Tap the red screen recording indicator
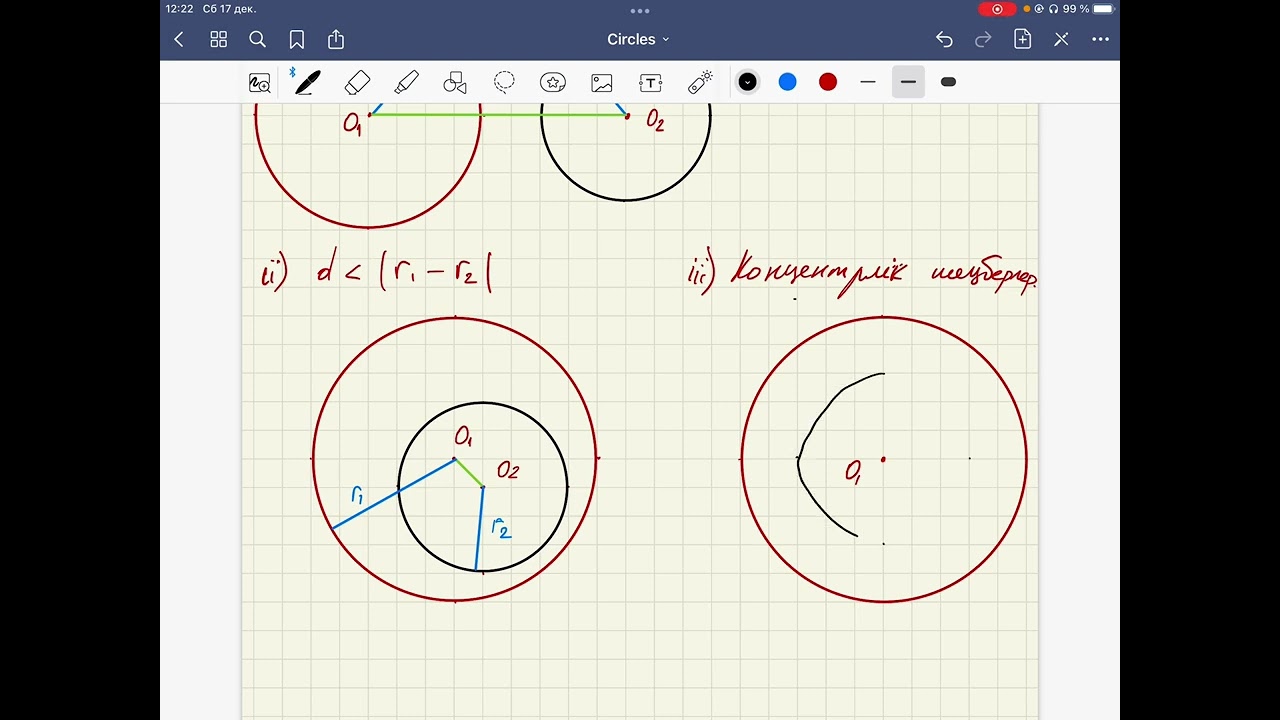 (997, 9)
